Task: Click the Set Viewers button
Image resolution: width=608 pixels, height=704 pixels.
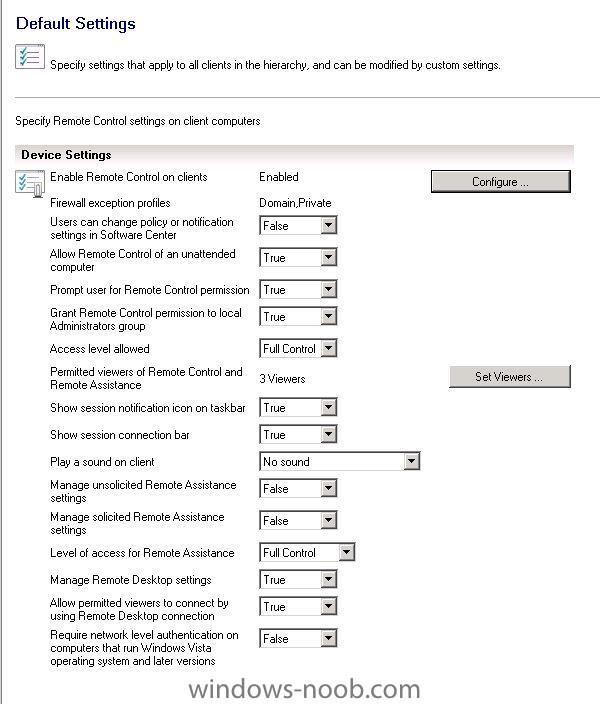Action: click(x=510, y=376)
